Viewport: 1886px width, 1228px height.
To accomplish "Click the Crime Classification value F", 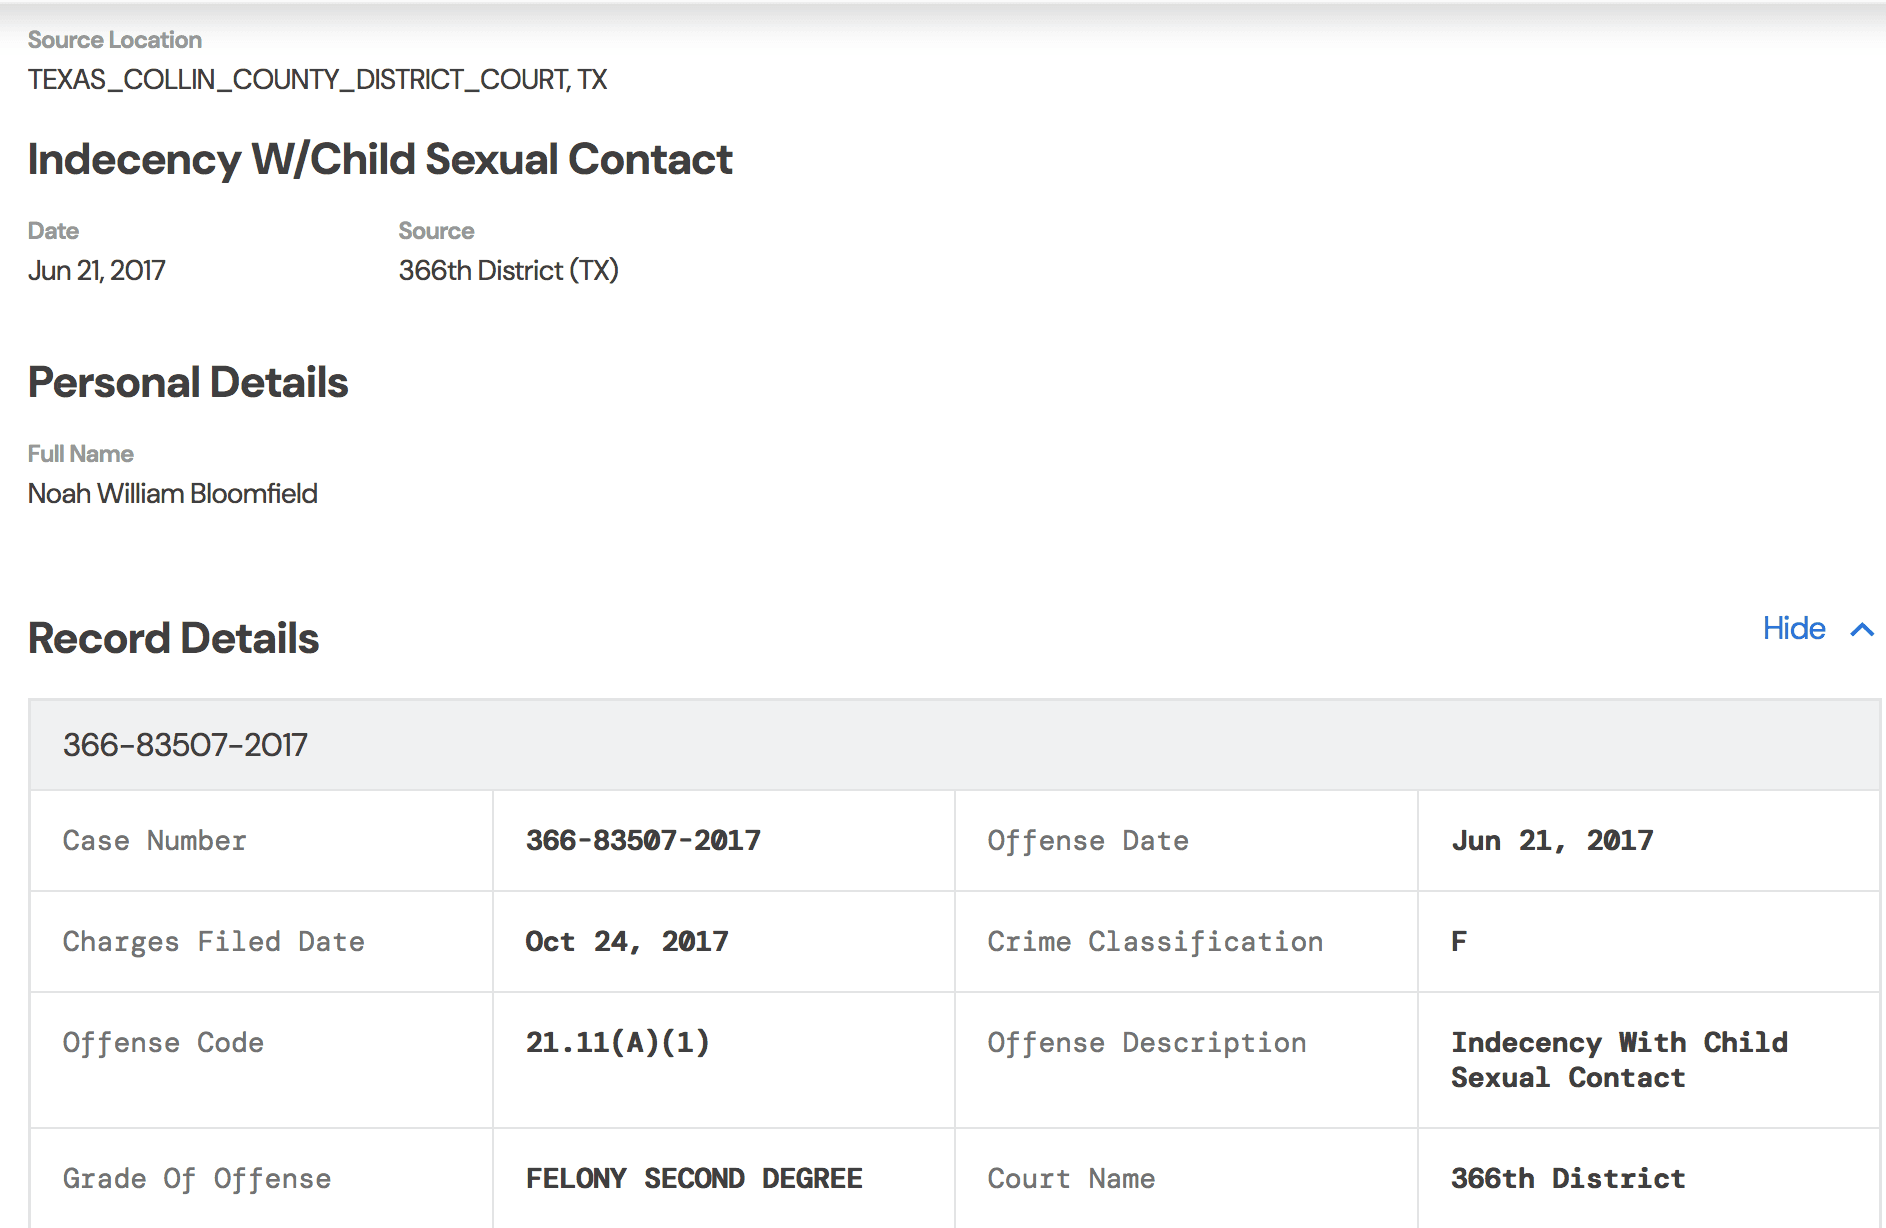I will coord(1459,942).
